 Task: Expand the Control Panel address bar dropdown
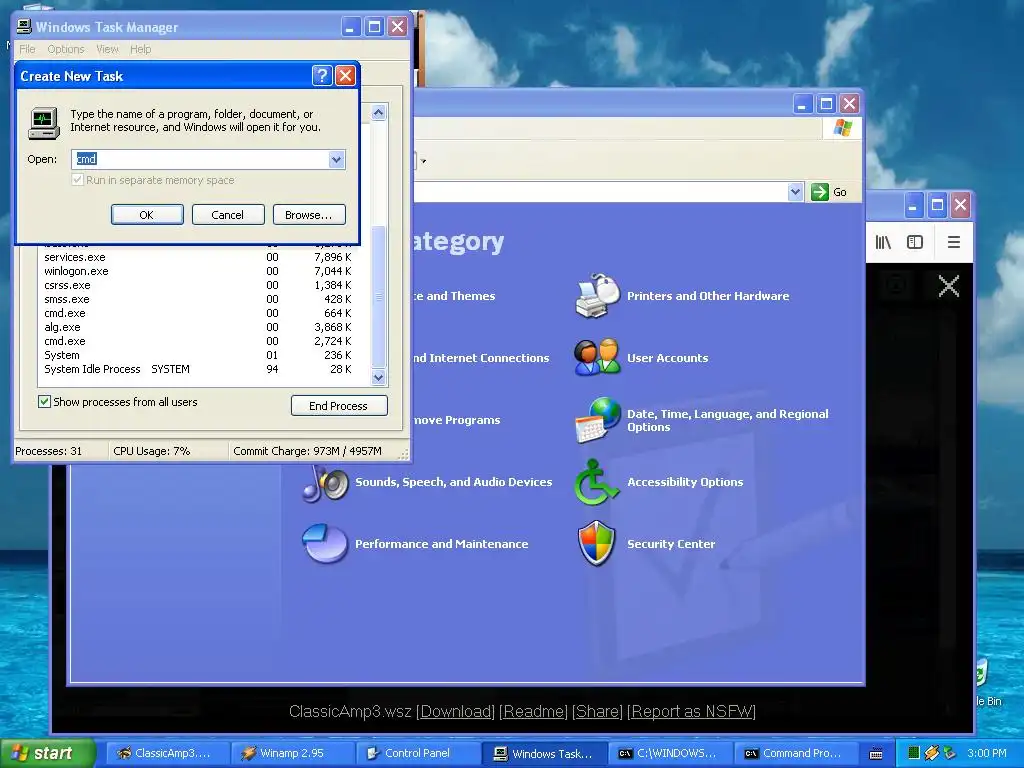coord(795,192)
